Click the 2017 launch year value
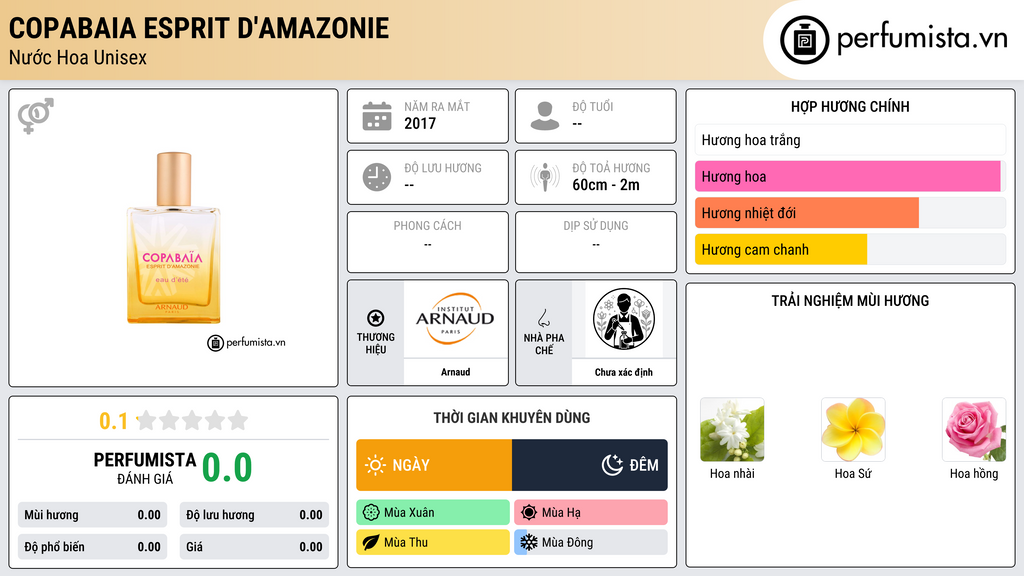The width and height of the screenshot is (1024, 576). (x=420, y=123)
